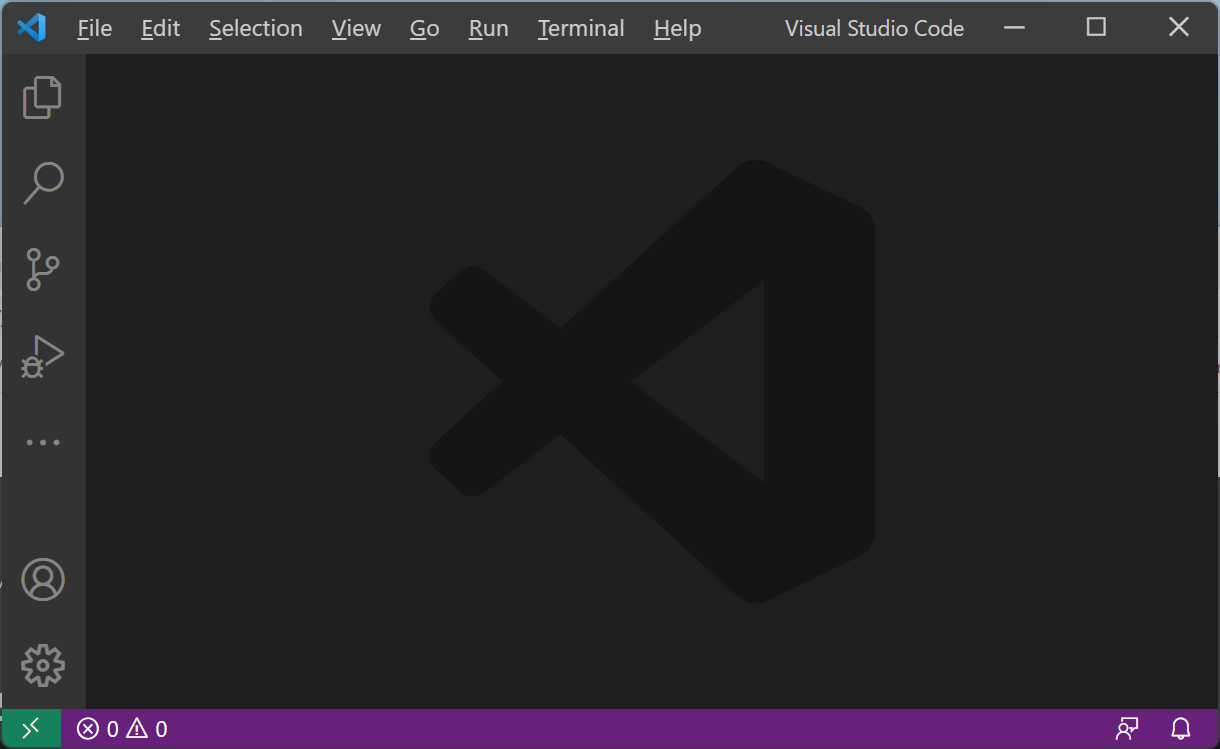
Task: Maximize the Visual Studio Code window
Action: pyautogui.click(x=1097, y=28)
